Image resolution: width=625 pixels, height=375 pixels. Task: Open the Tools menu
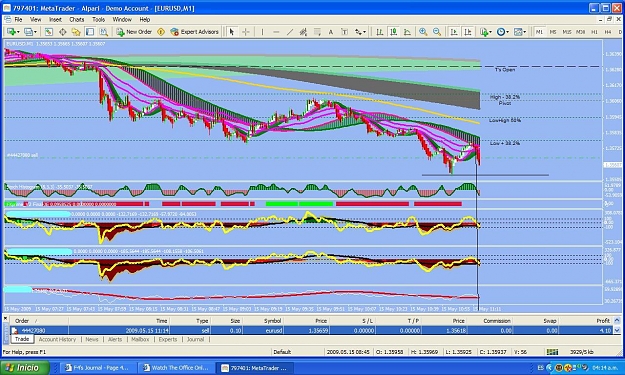pos(98,19)
